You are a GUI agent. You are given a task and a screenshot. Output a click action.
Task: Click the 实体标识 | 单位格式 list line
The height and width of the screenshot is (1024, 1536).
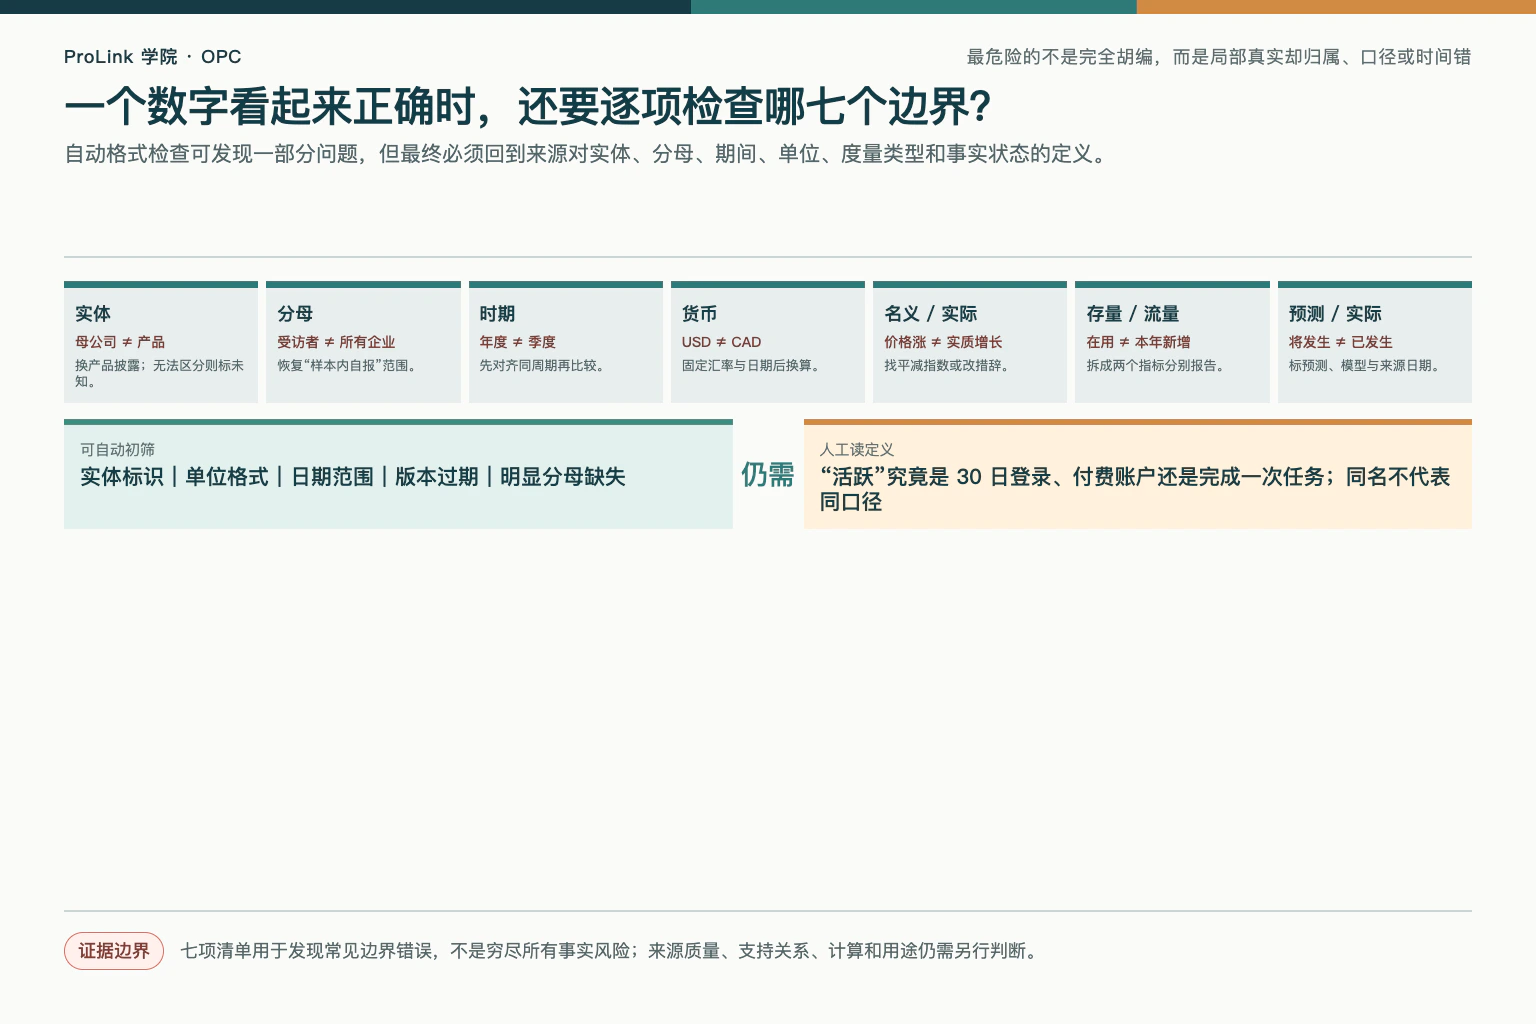[x=353, y=477]
